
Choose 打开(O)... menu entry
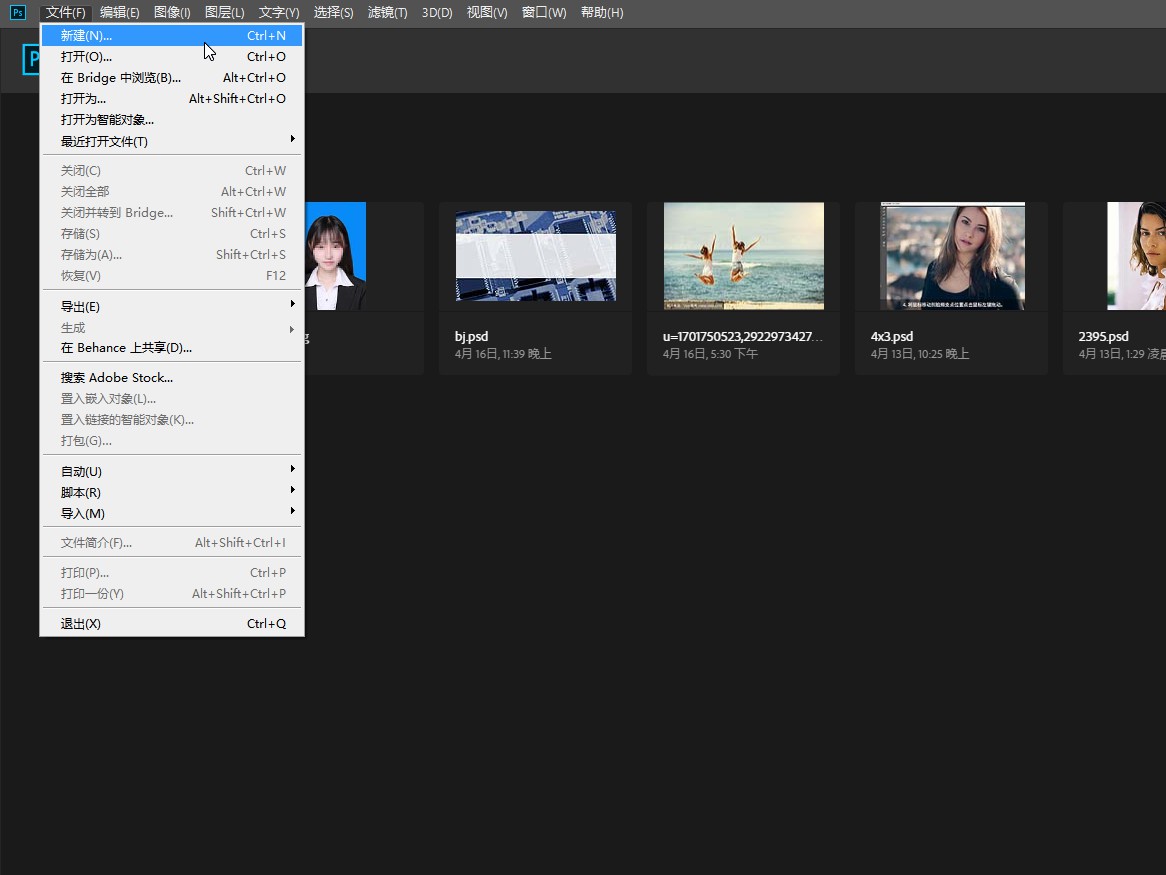pos(172,56)
